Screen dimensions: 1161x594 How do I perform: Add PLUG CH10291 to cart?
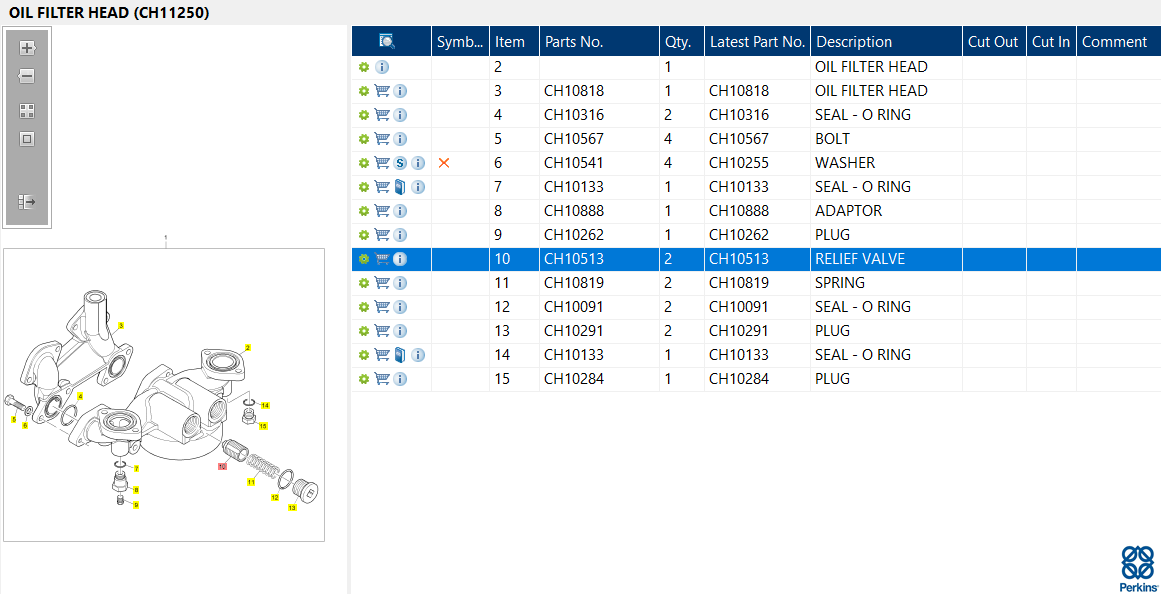382,331
